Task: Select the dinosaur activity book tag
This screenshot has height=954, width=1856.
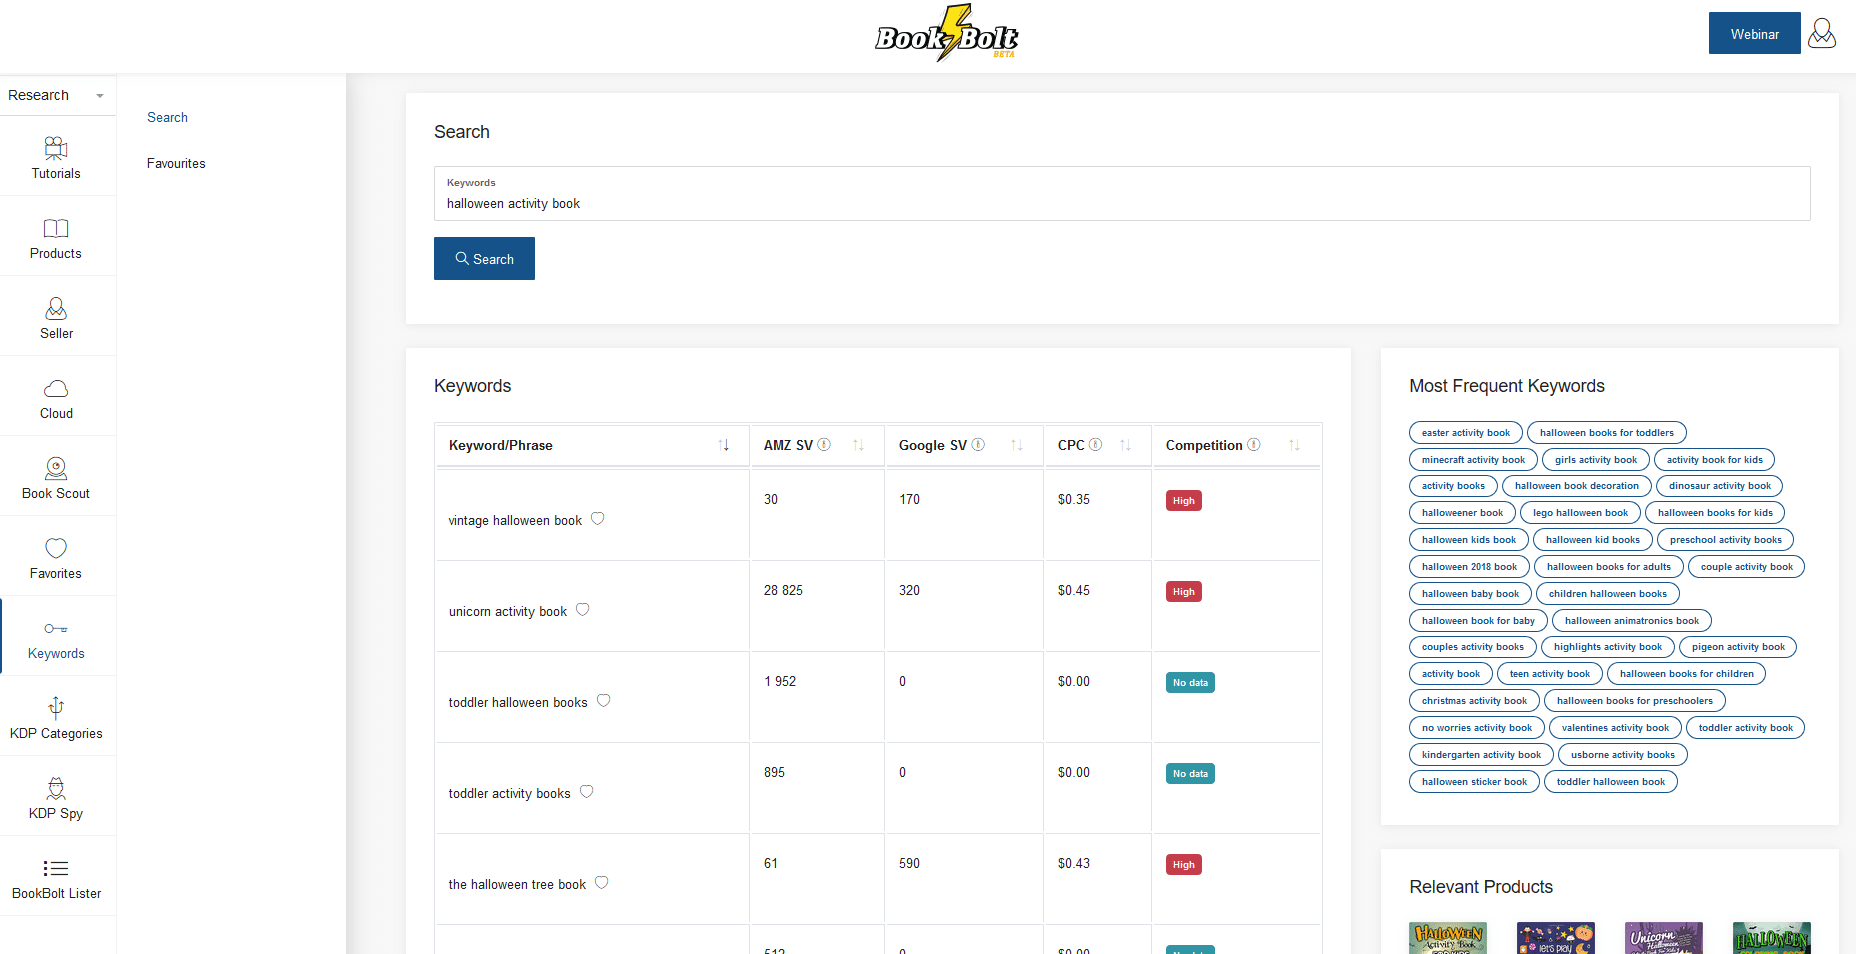Action: click(1719, 486)
